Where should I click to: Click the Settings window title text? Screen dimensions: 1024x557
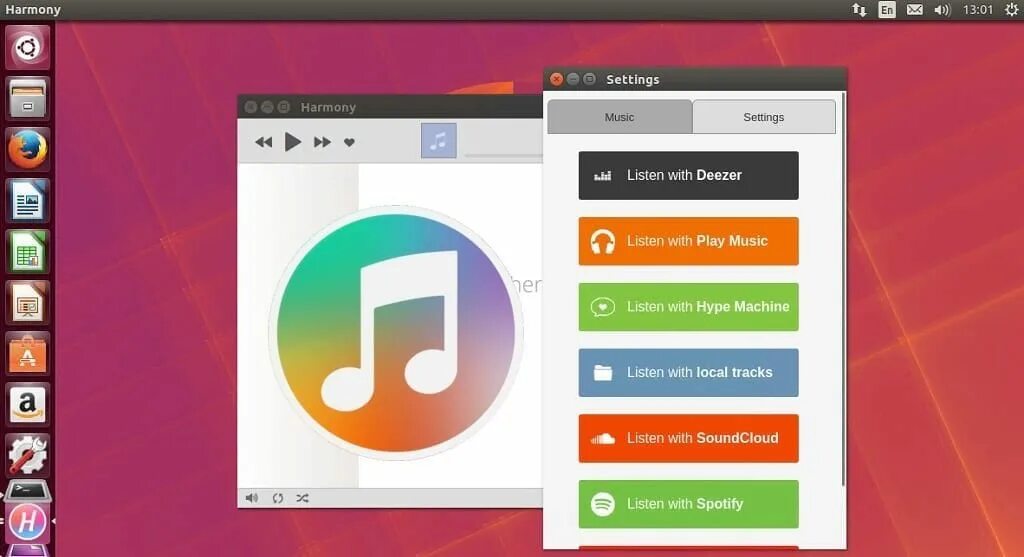[x=633, y=80]
